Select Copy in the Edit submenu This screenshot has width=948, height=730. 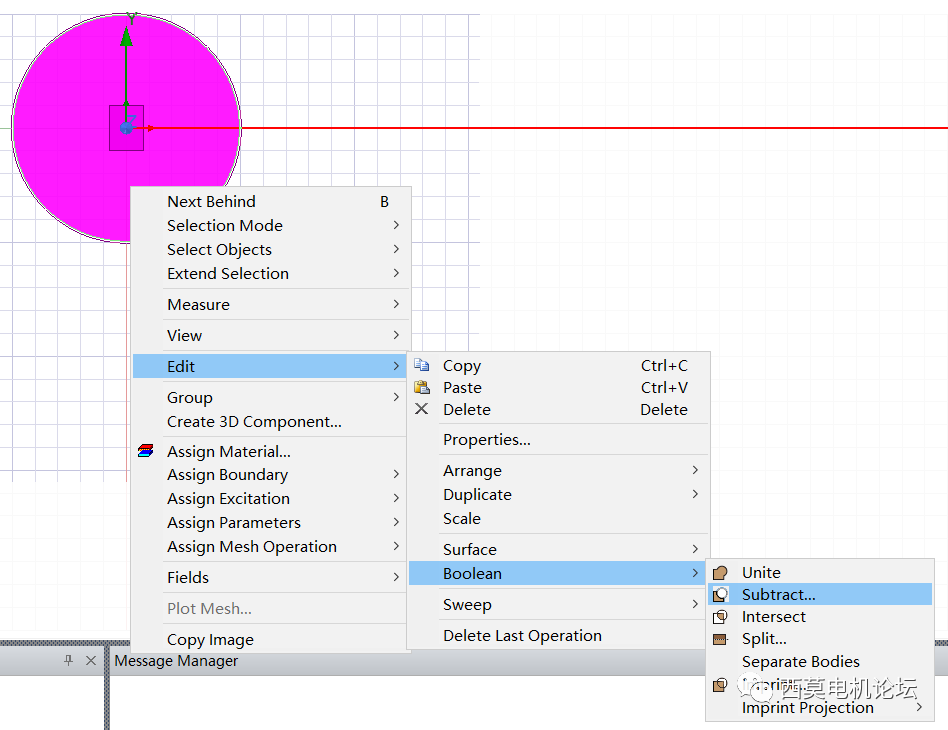point(559,365)
